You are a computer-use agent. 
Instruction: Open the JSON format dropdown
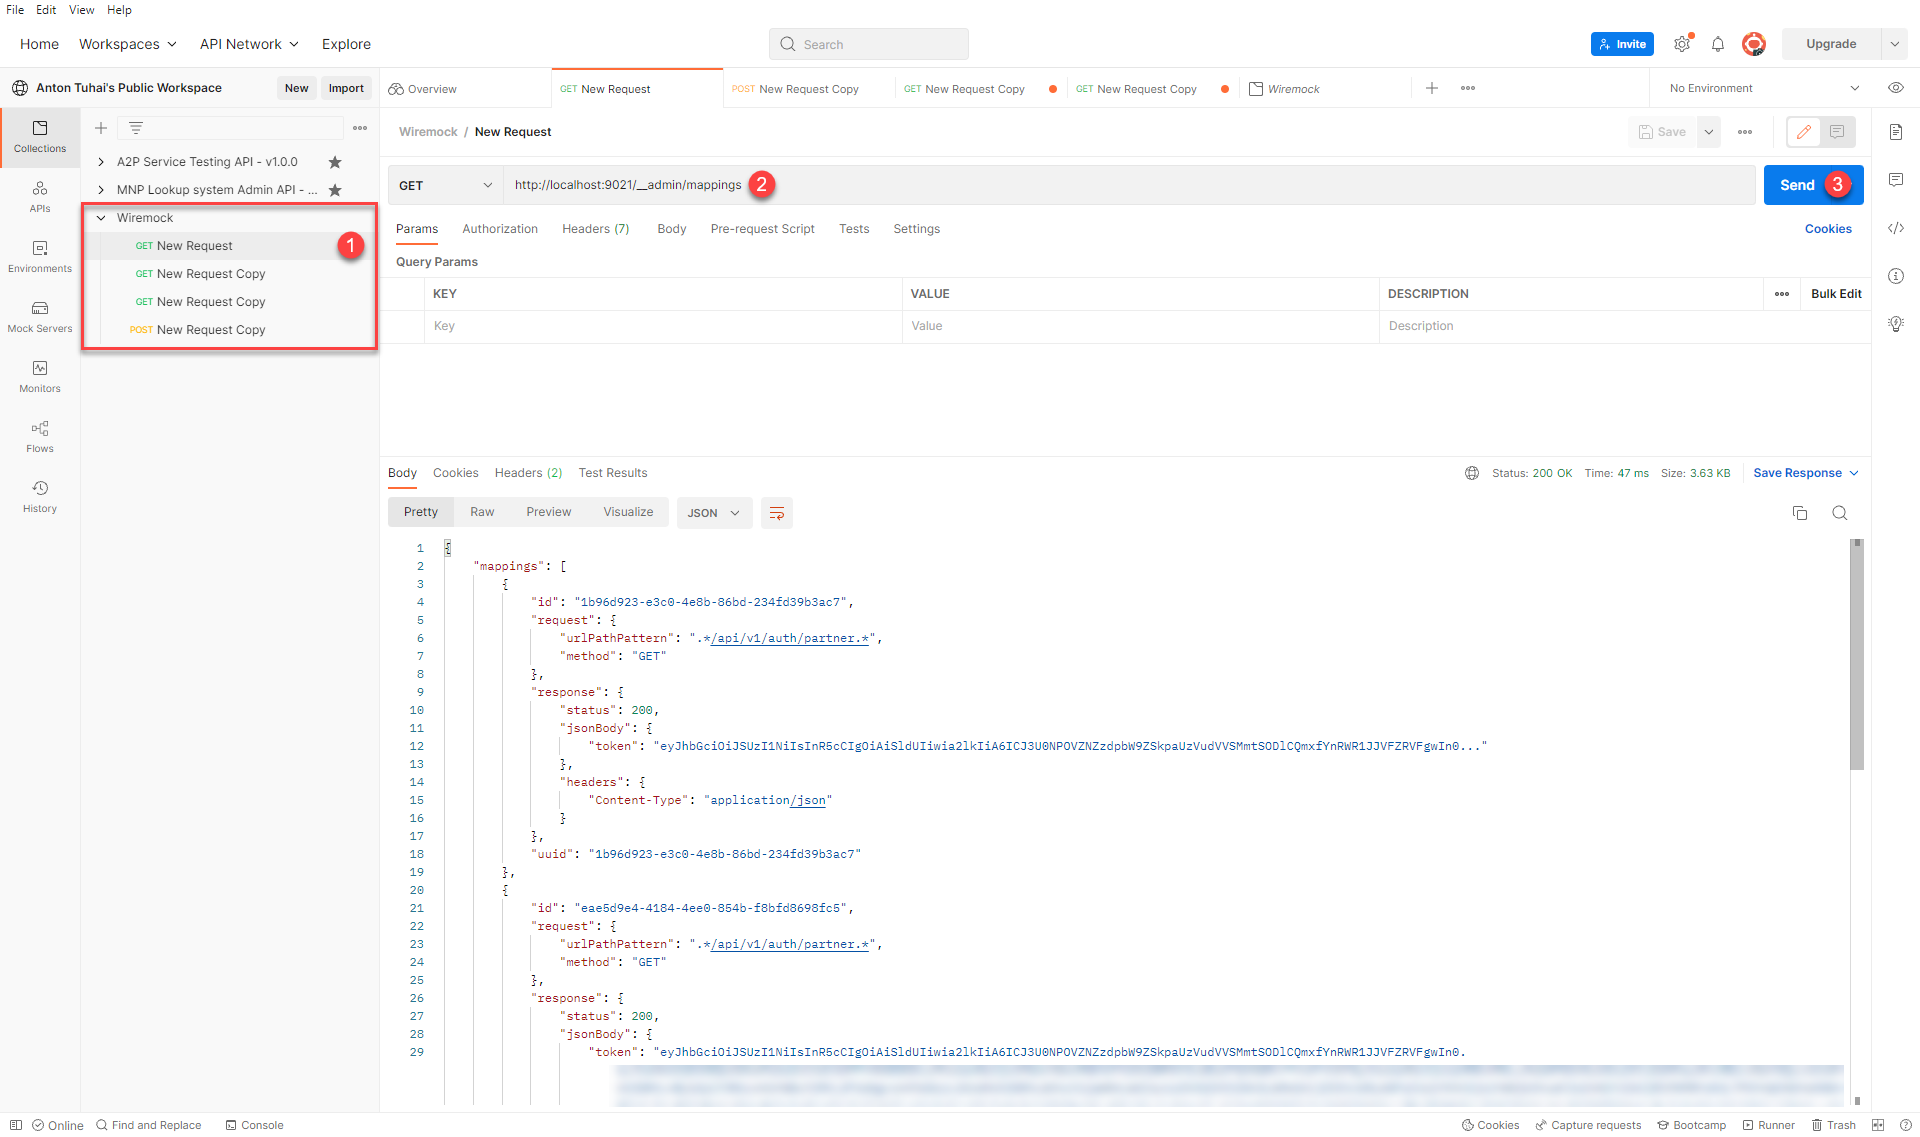pyautogui.click(x=714, y=513)
